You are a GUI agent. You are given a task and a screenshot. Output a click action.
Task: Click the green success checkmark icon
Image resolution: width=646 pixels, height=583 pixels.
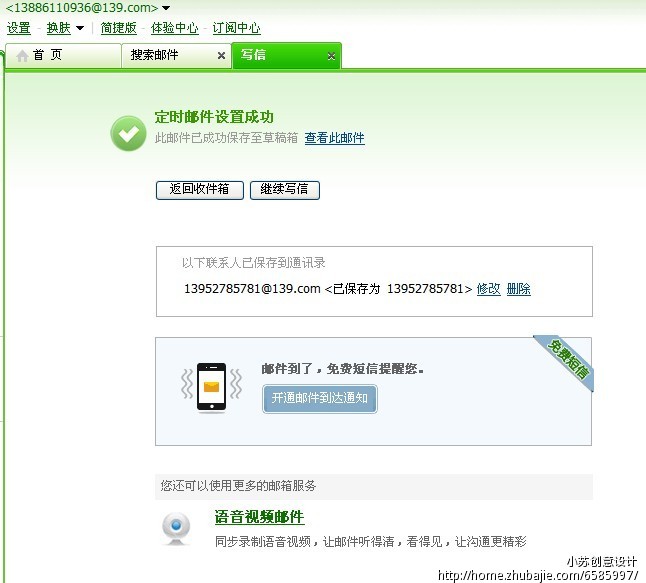click(128, 133)
